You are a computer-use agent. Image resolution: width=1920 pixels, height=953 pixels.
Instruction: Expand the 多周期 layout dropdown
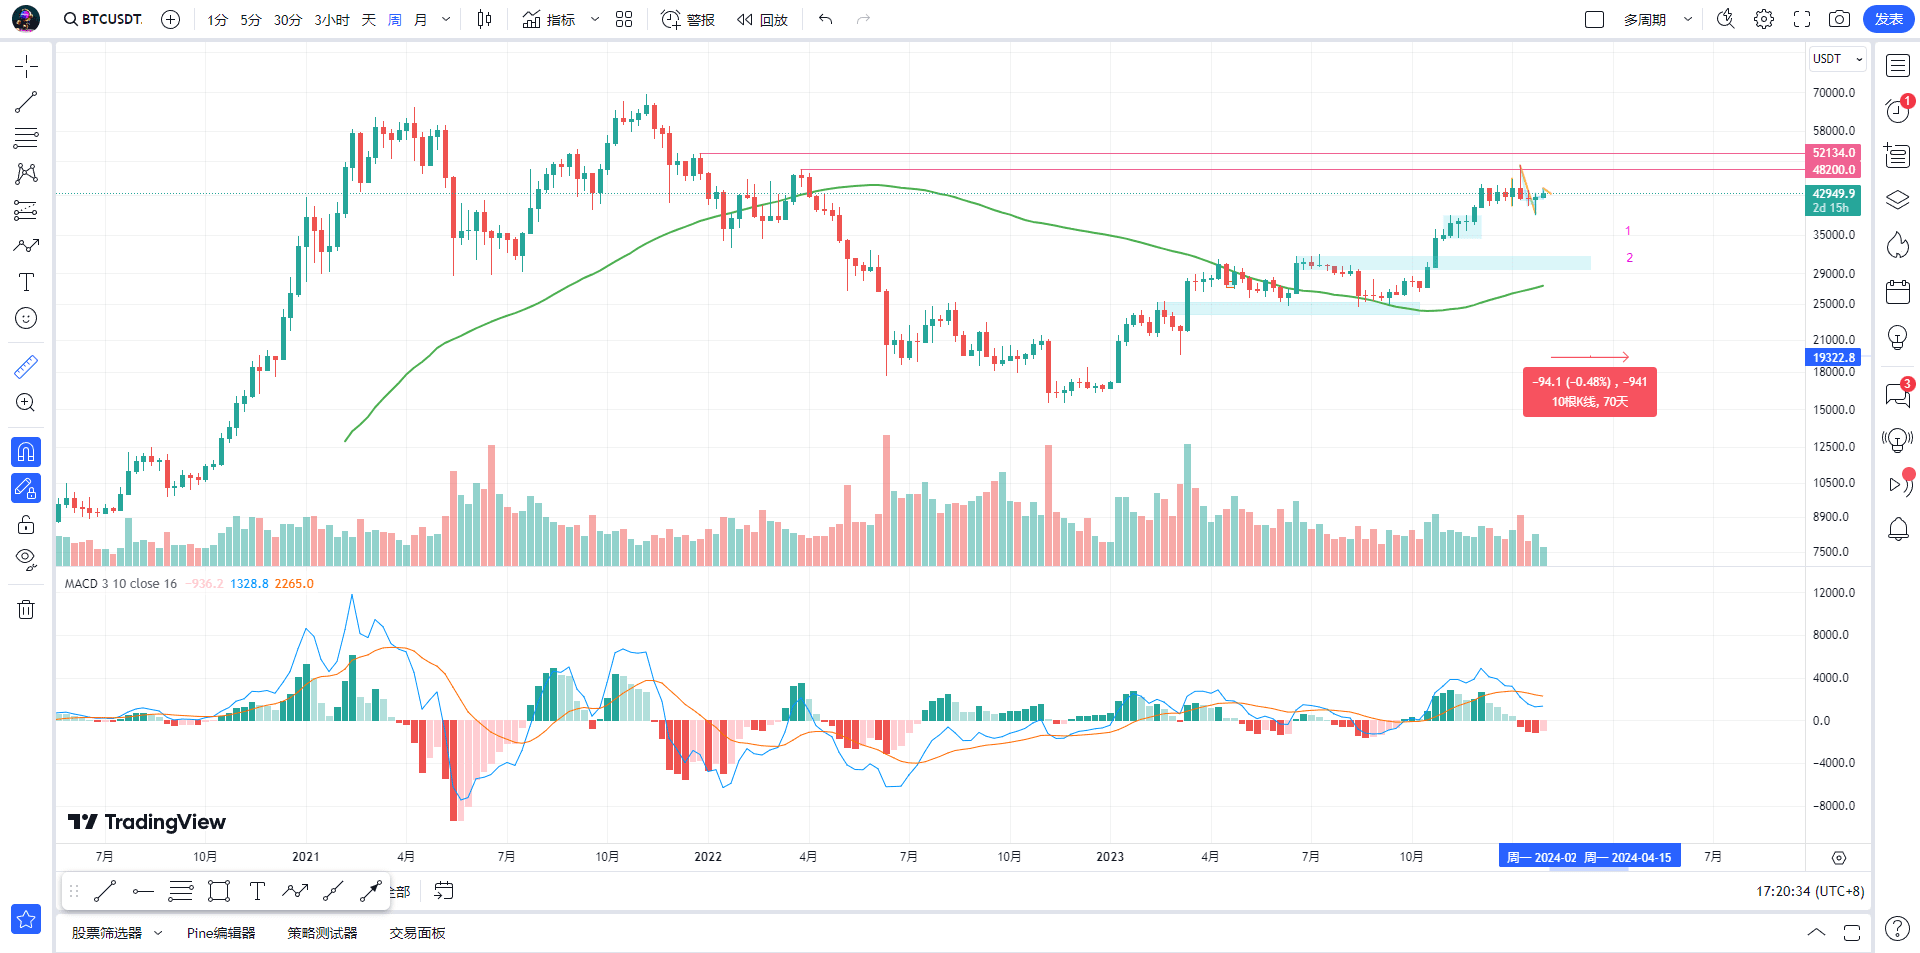click(1688, 19)
